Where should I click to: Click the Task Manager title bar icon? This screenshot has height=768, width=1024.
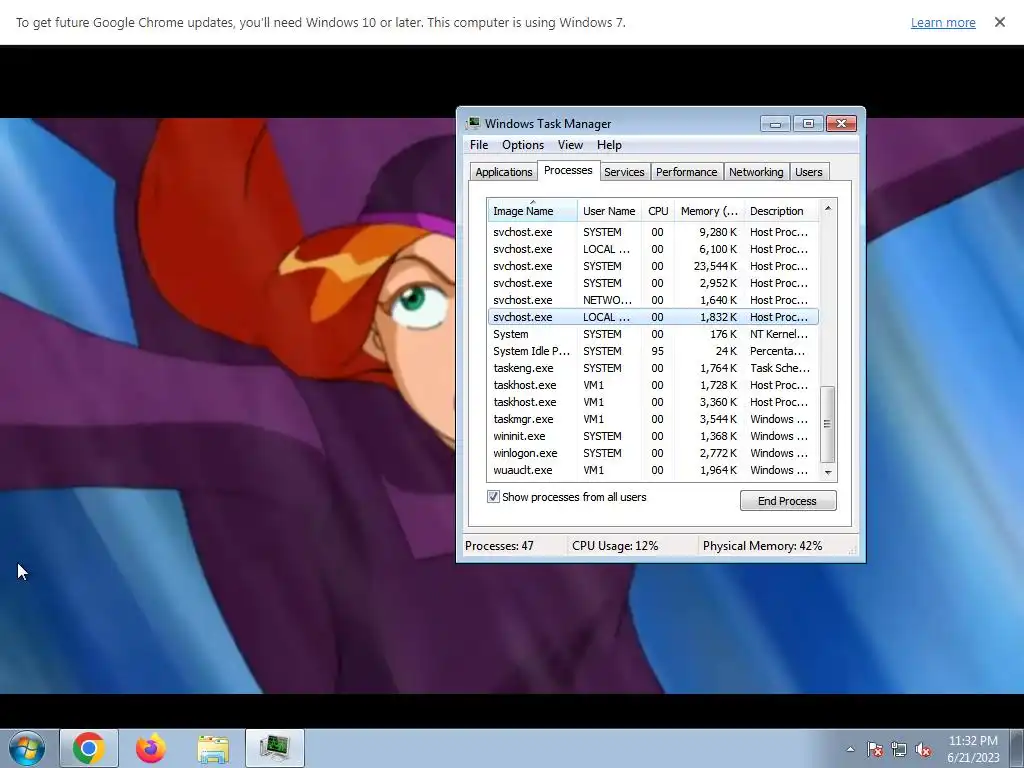point(473,123)
